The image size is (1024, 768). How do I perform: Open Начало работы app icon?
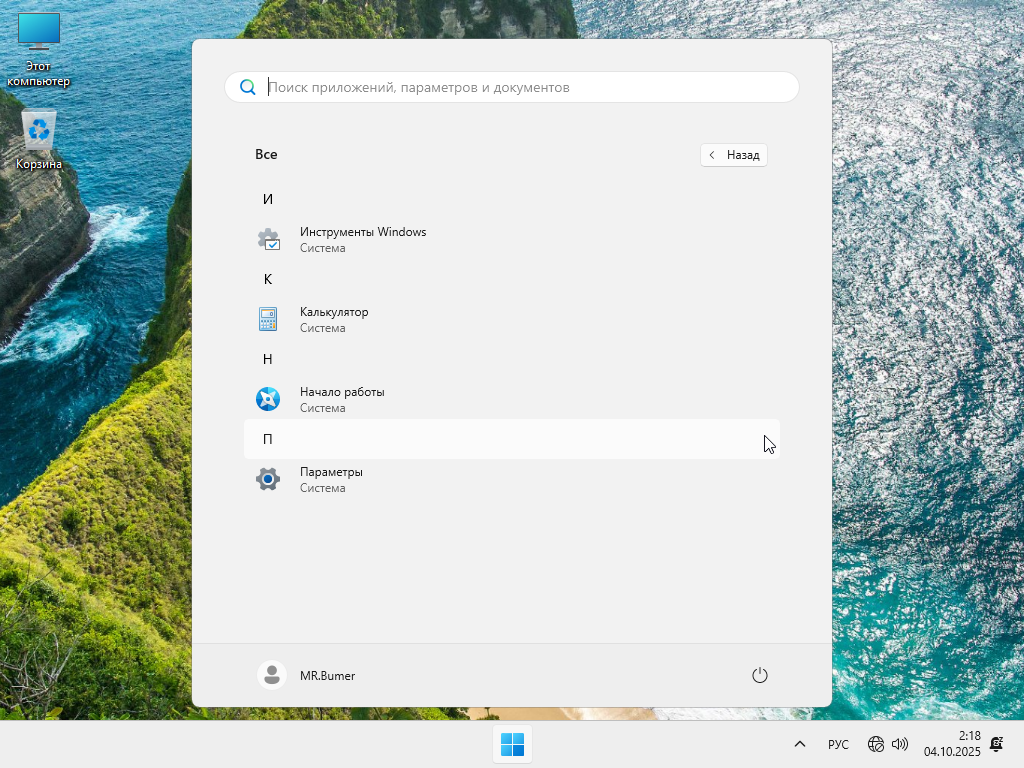click(x=268, y=400)
